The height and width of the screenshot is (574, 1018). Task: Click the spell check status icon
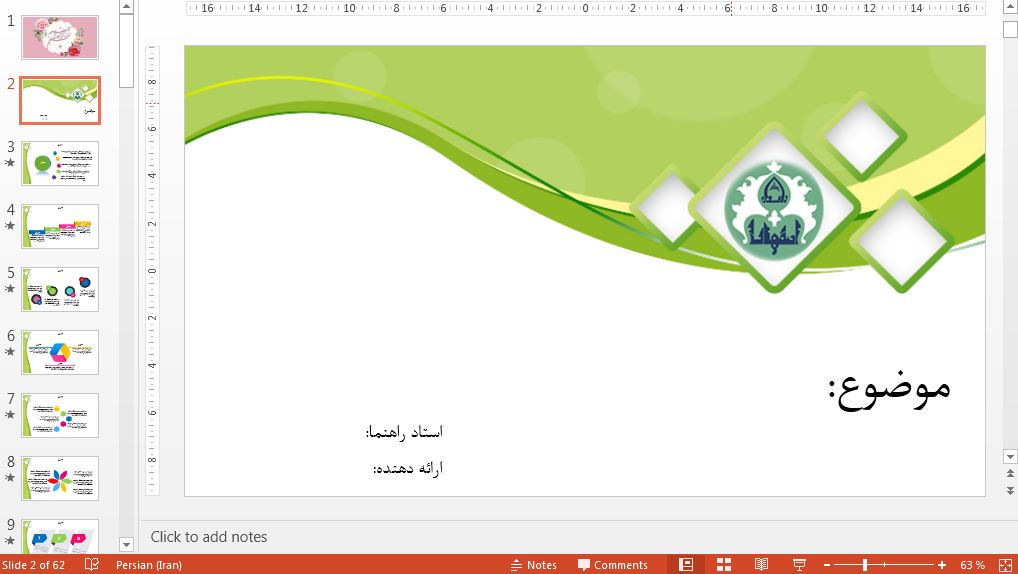click(x=92, y=565)
